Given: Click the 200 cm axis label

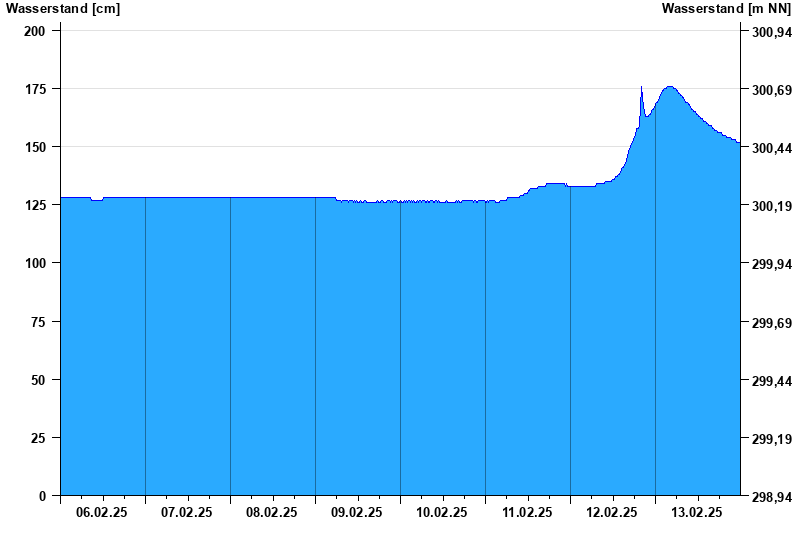Looking at the screenshot, I should [35, 31].
